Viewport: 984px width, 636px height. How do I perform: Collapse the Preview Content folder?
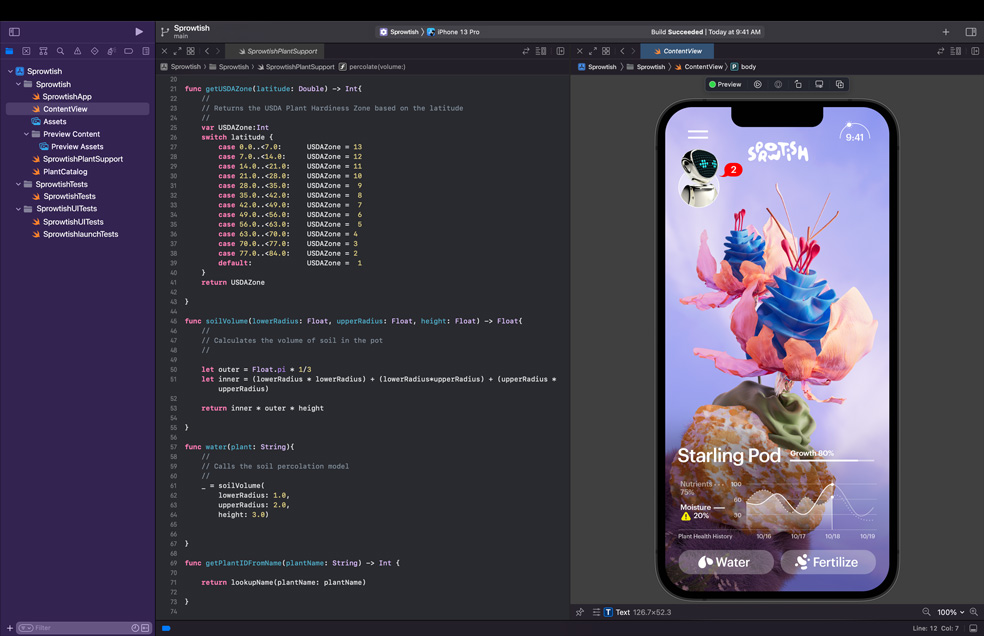[x=28, y=133]
